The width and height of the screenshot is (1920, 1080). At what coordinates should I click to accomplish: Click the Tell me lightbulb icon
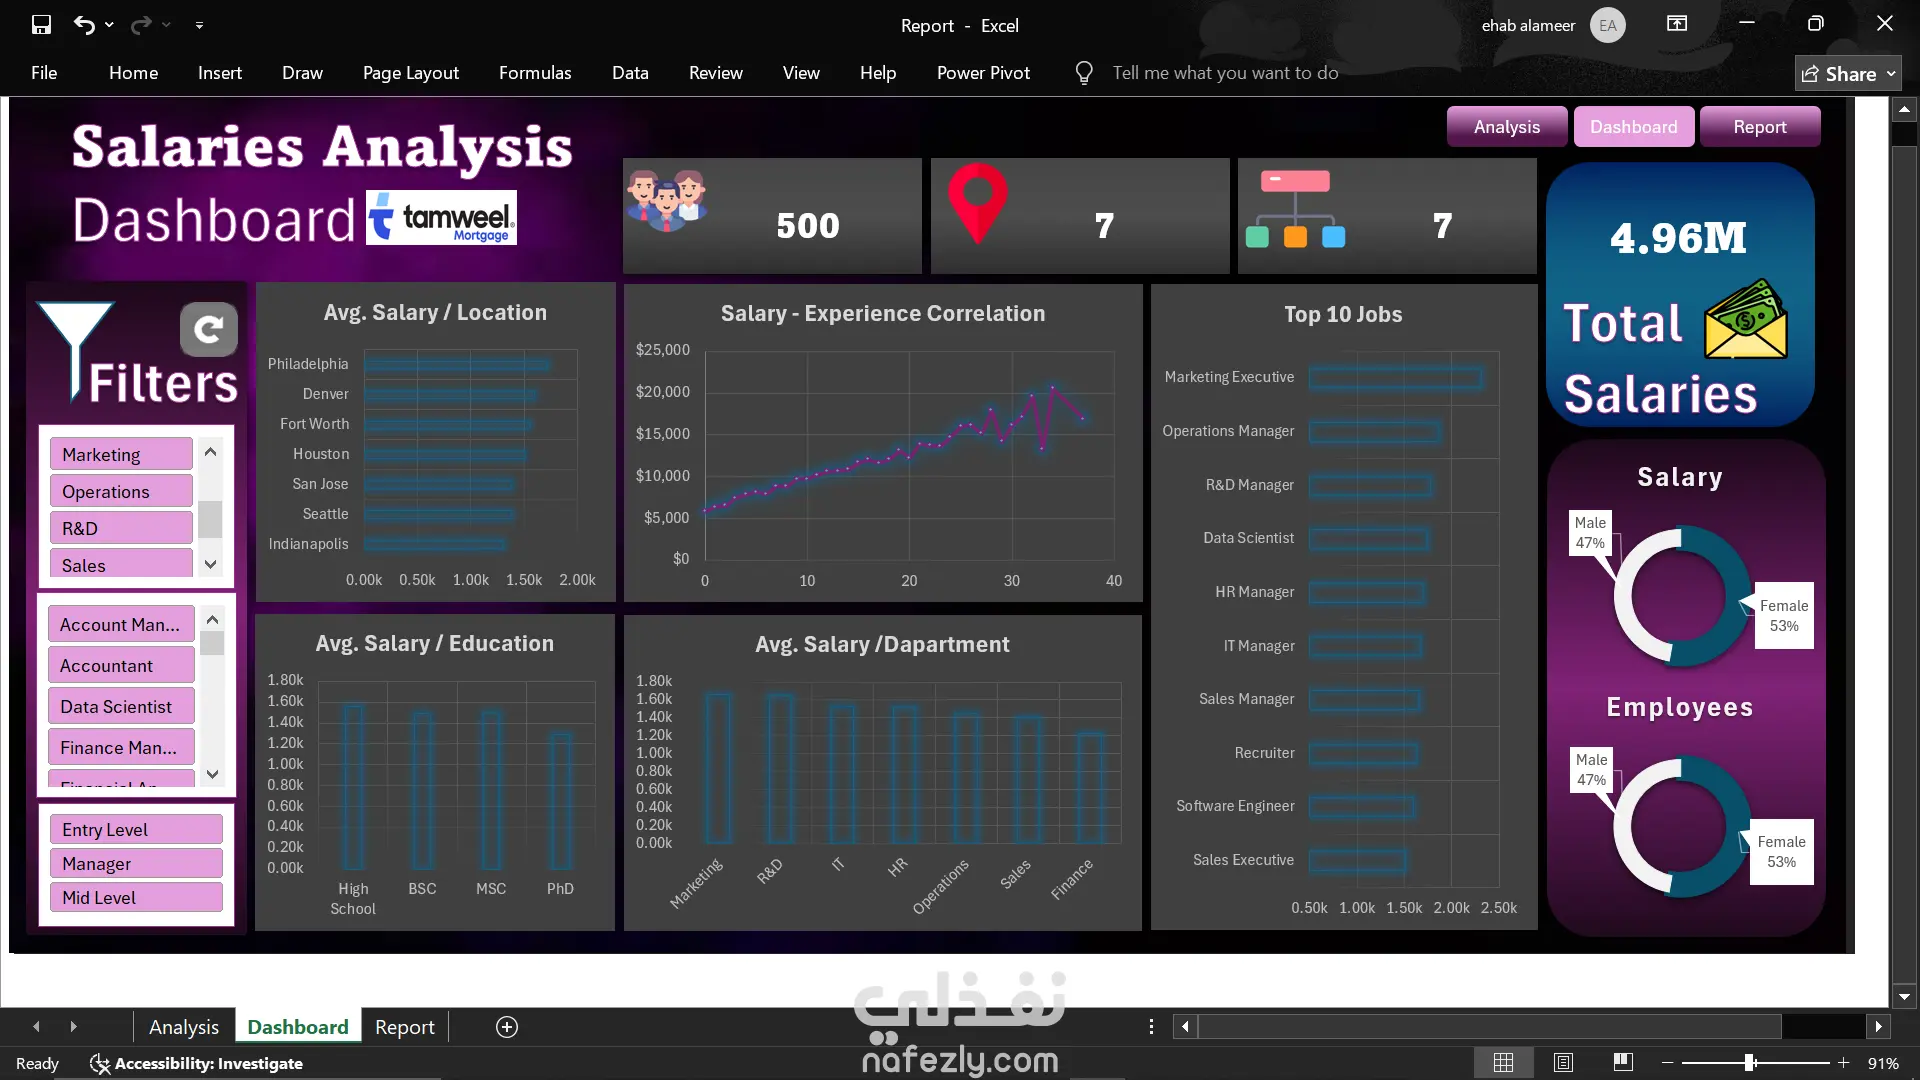click(x=1084, y=73)
